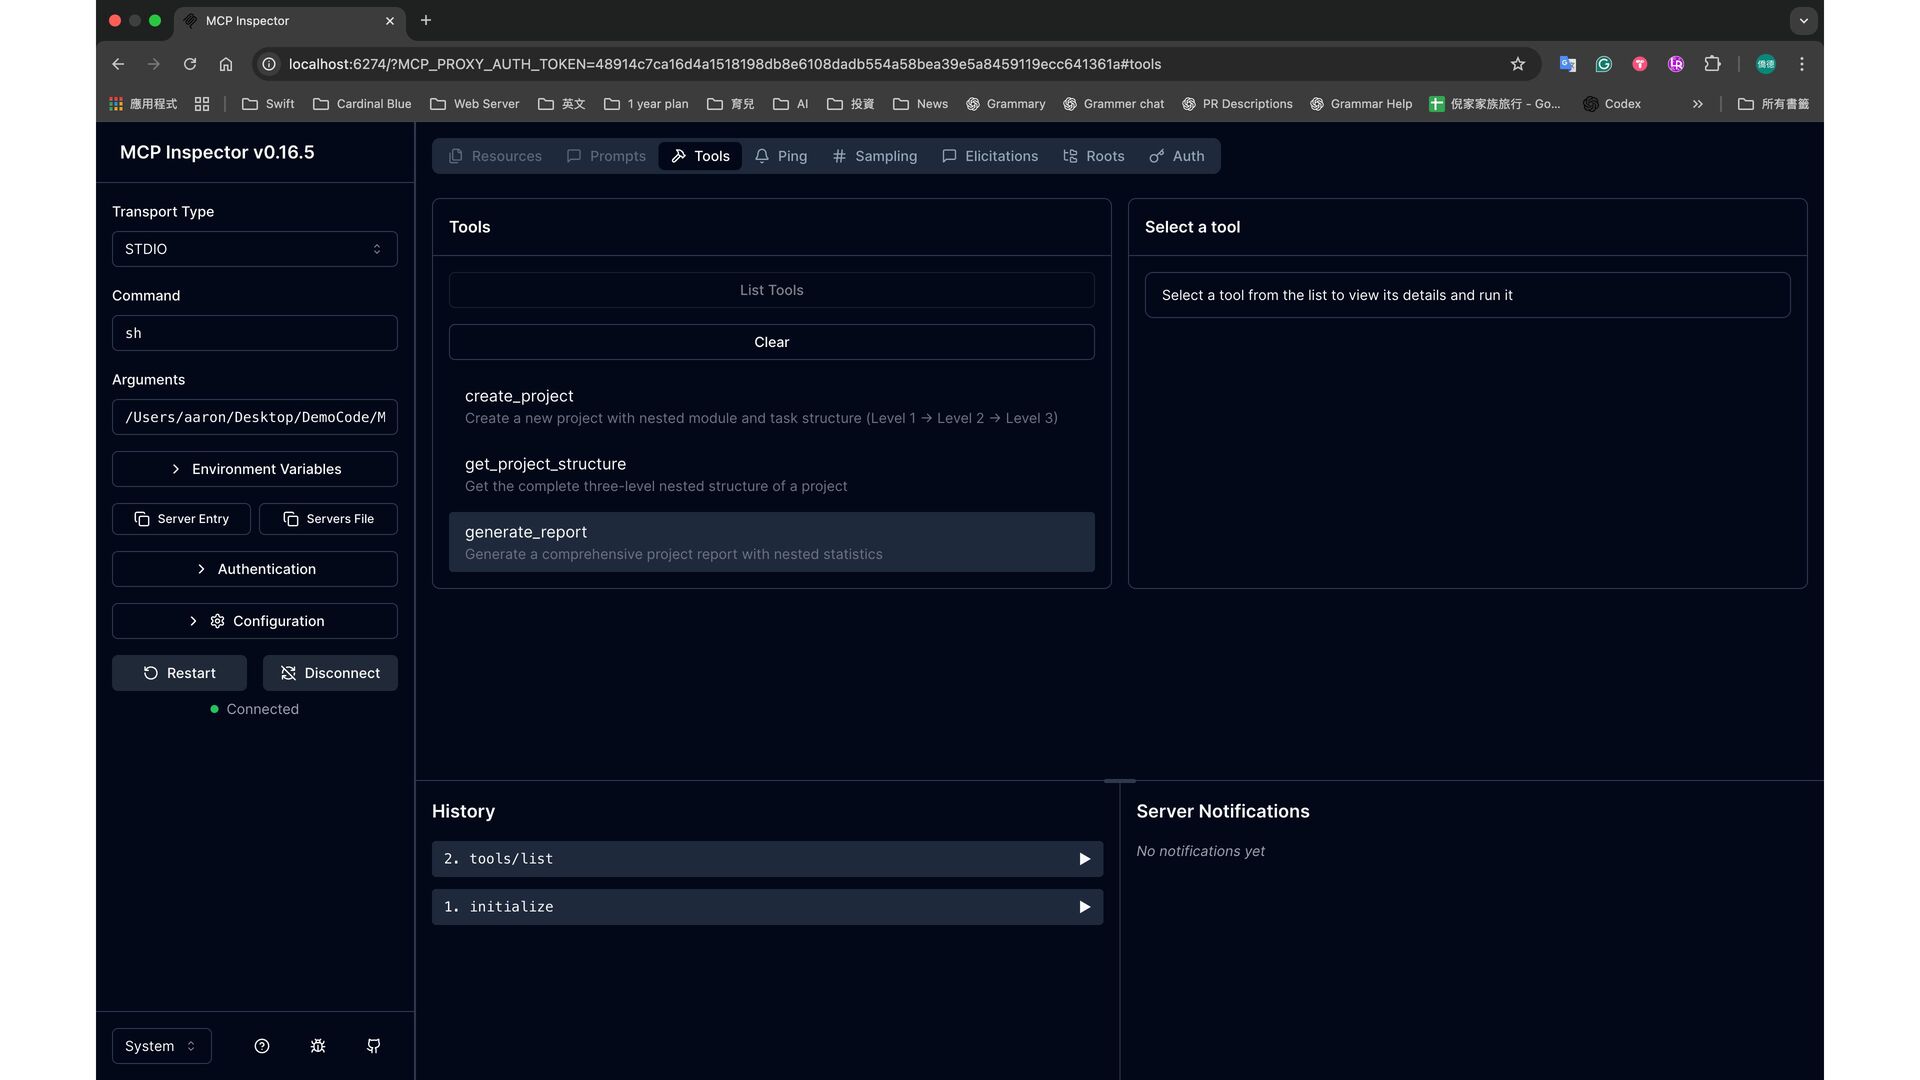The height and width of the screenshot is (1080, 1920).
Task: Expand the initialize history entry
Action: tap(767, 907)
